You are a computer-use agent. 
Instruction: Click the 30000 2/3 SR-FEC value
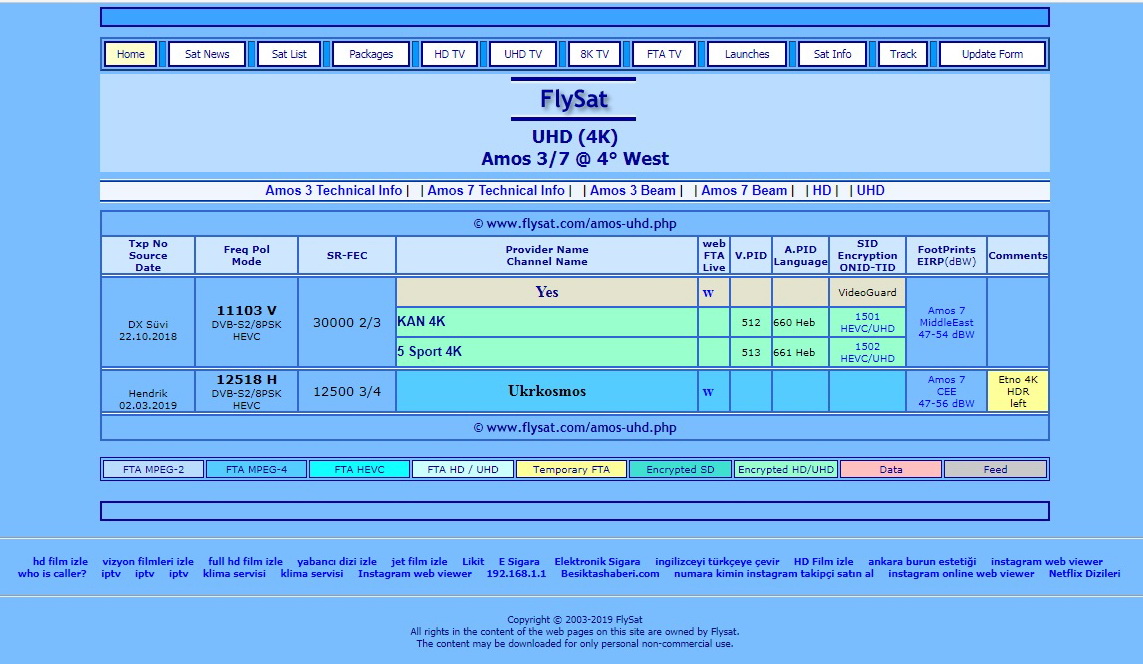tap(347, 322)
